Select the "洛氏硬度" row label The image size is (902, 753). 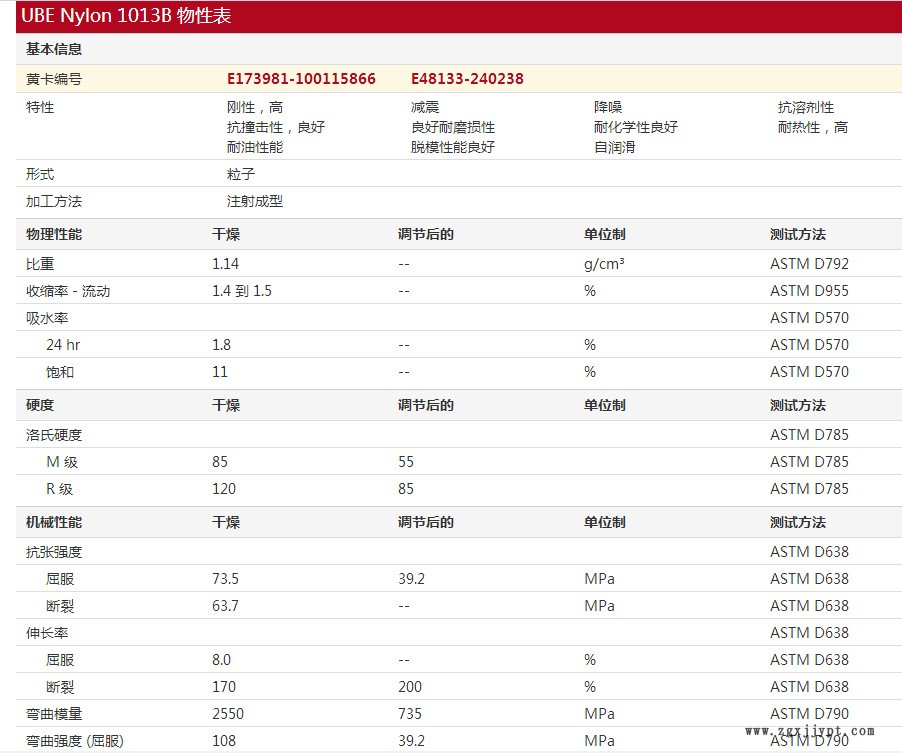pyautogui.click(x=53, y=435)
